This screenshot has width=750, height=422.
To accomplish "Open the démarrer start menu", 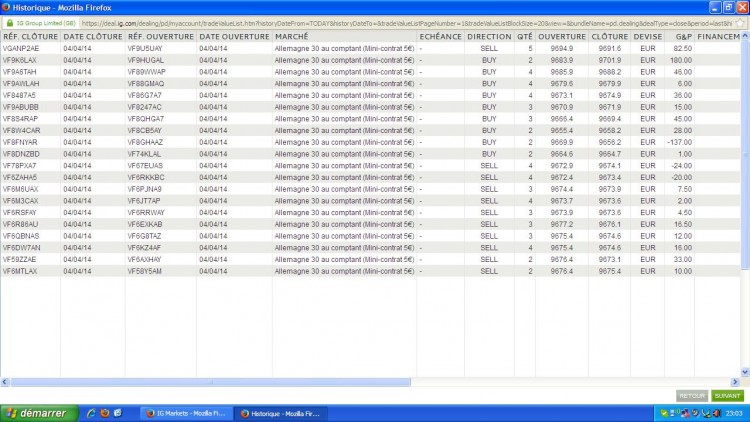I will [x=39, y=413].
